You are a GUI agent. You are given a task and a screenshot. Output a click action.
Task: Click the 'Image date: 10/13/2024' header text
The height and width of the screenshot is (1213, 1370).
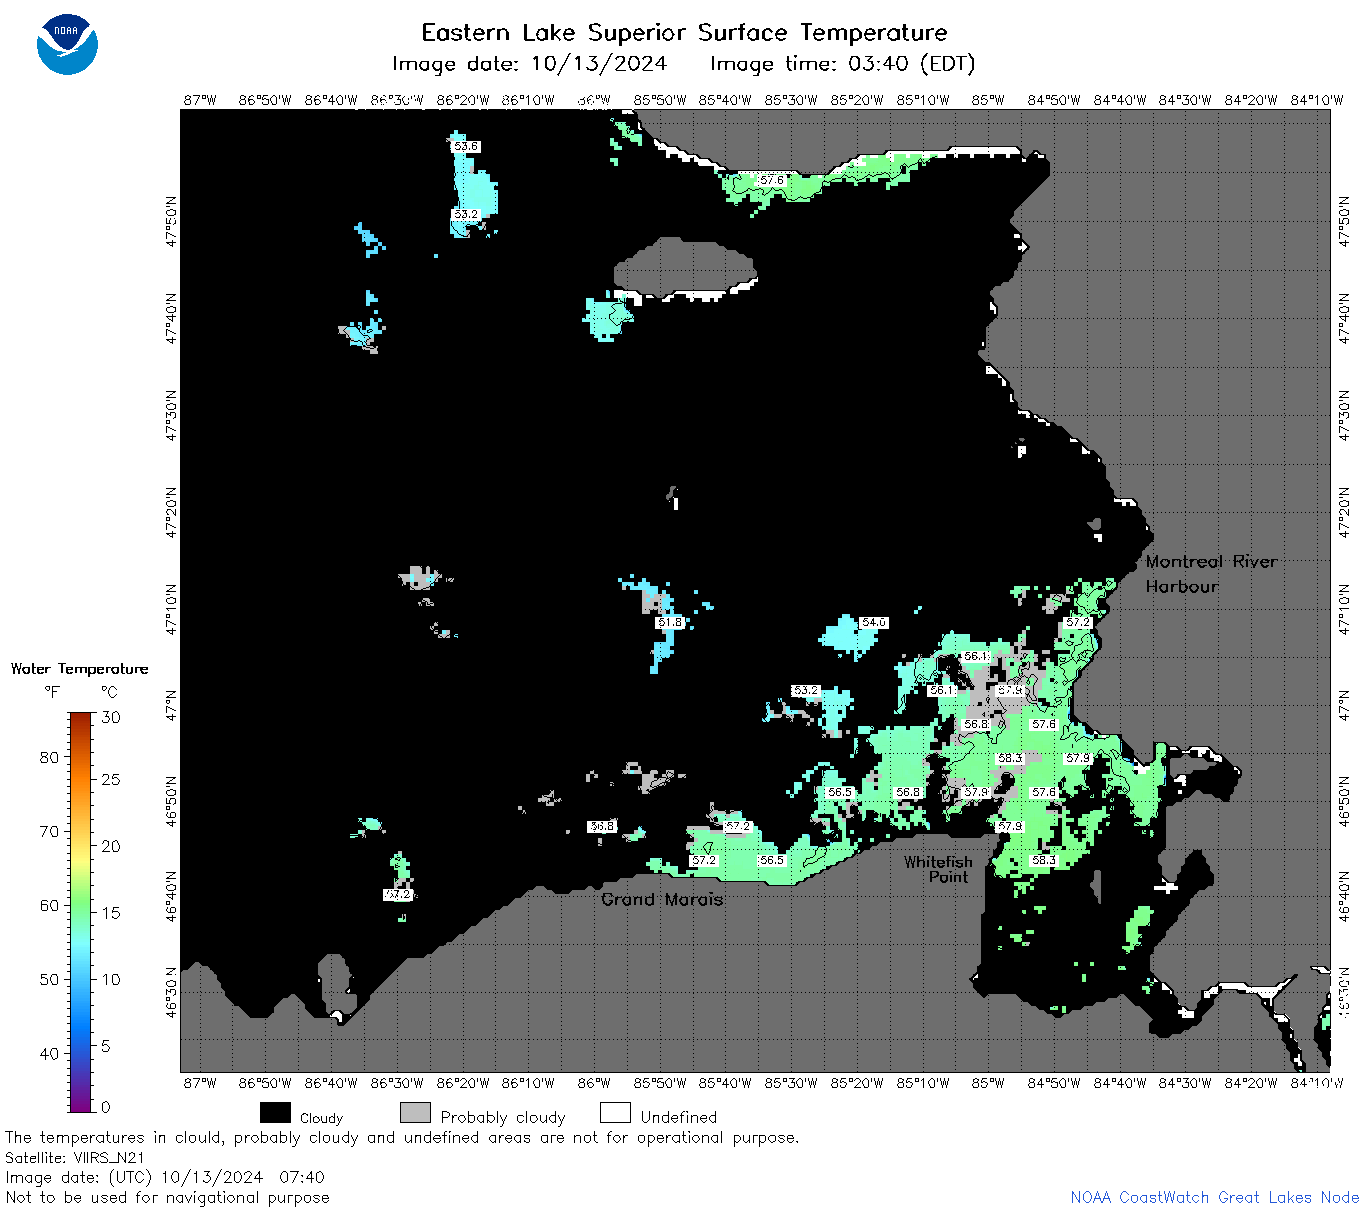[529, 64]
